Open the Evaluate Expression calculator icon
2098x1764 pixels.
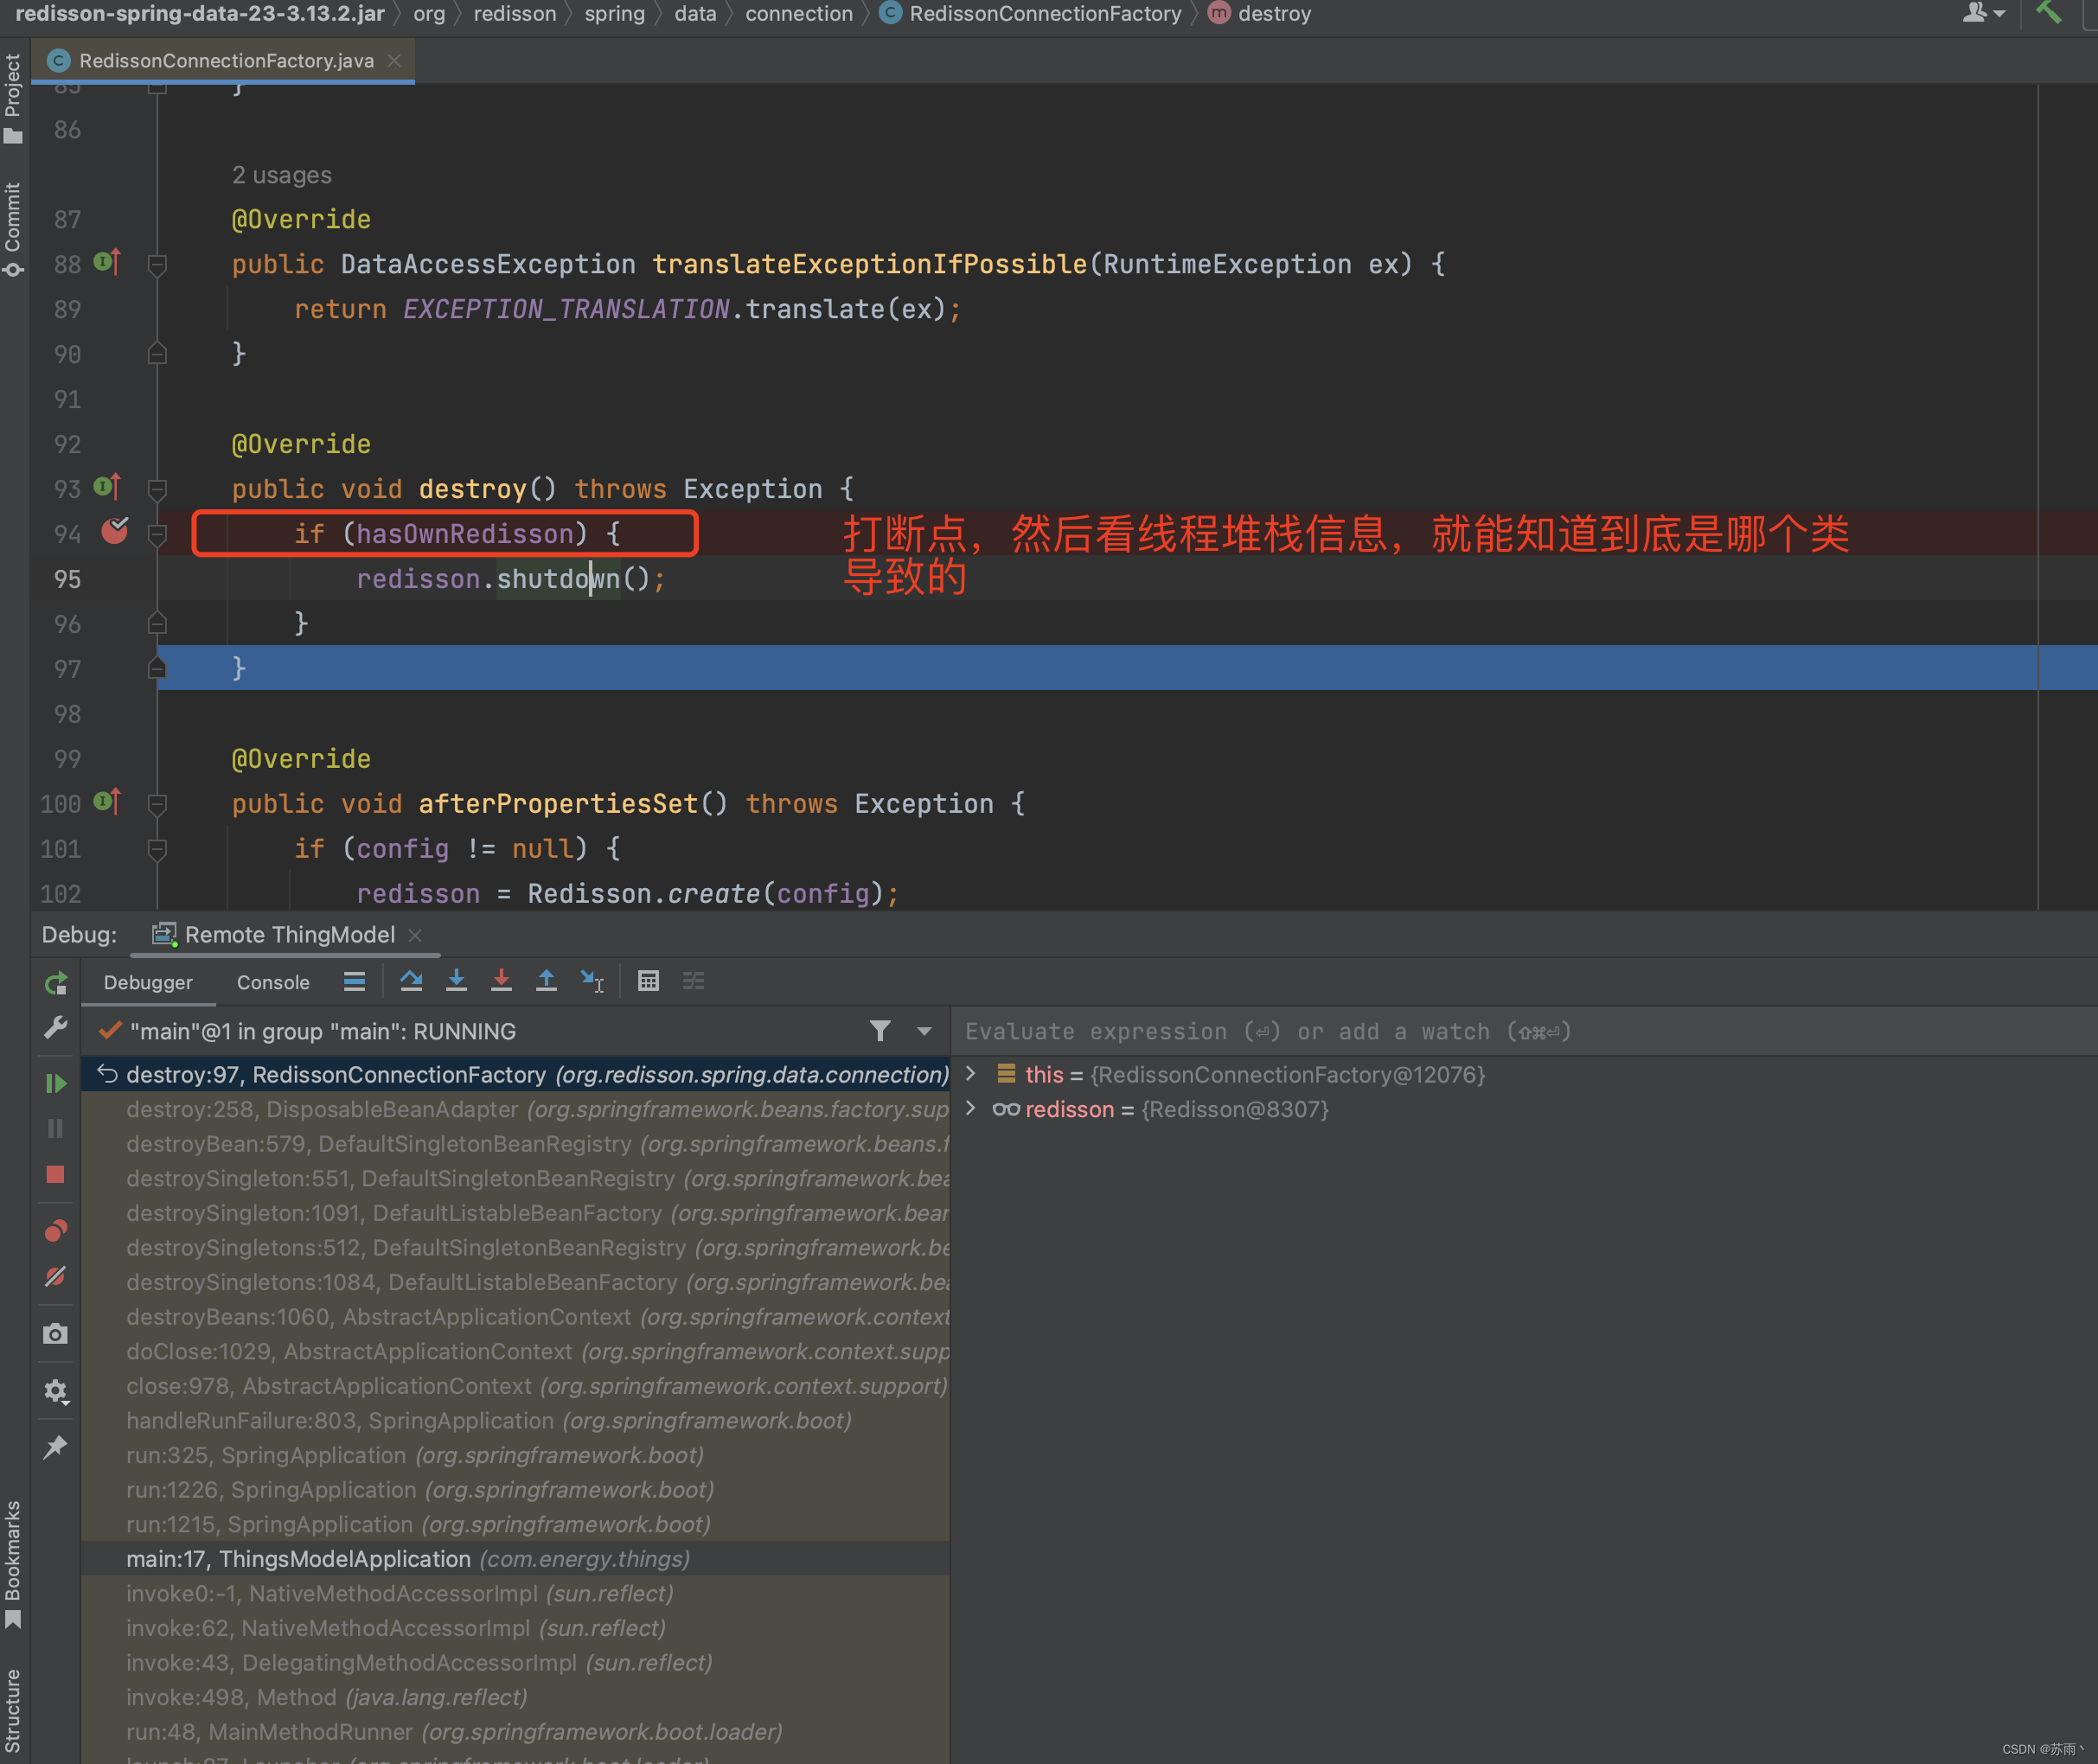(648, 981)
